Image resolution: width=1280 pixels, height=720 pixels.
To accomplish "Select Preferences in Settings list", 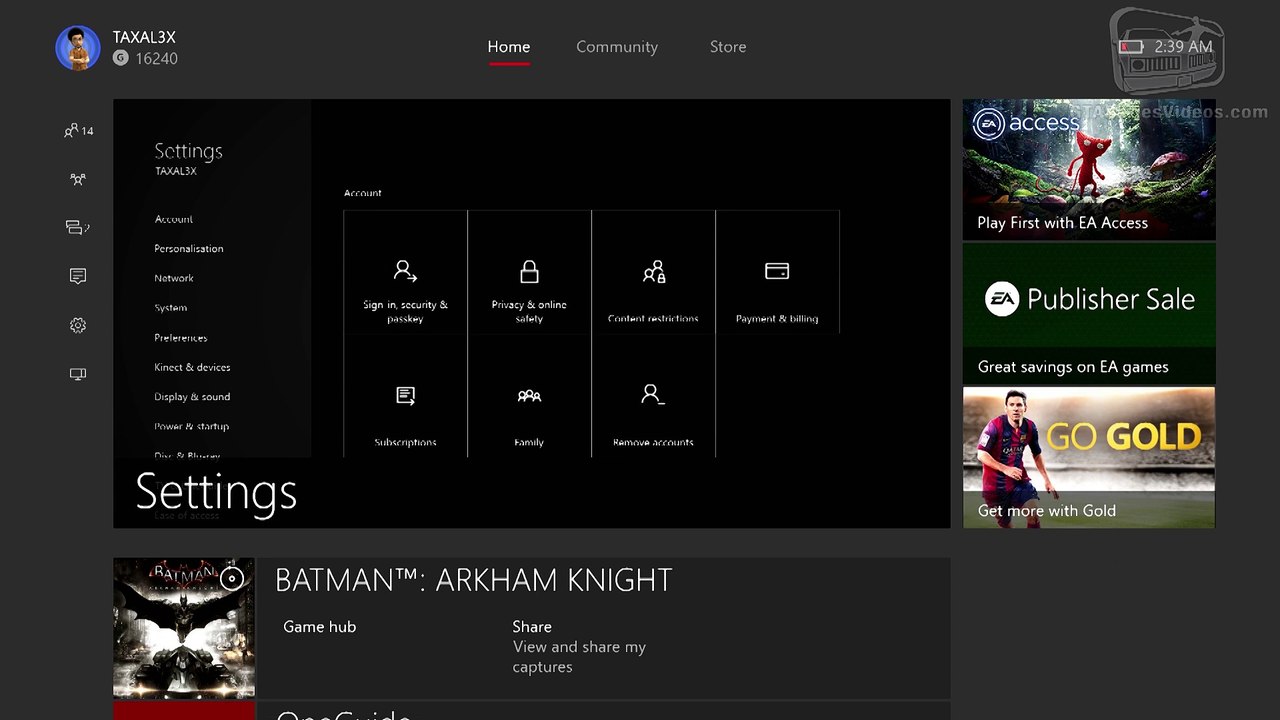I will [x=181, y=338].
